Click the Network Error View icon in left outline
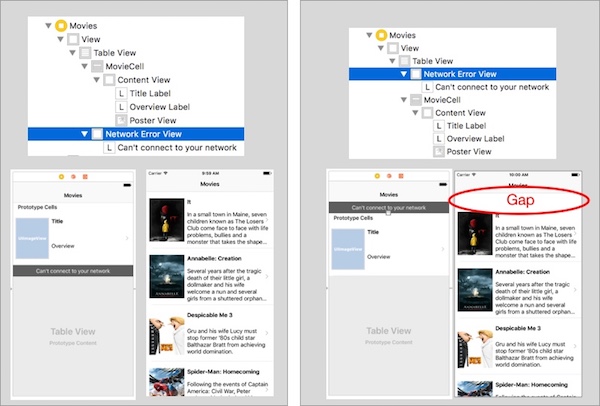 pos(97,134)
